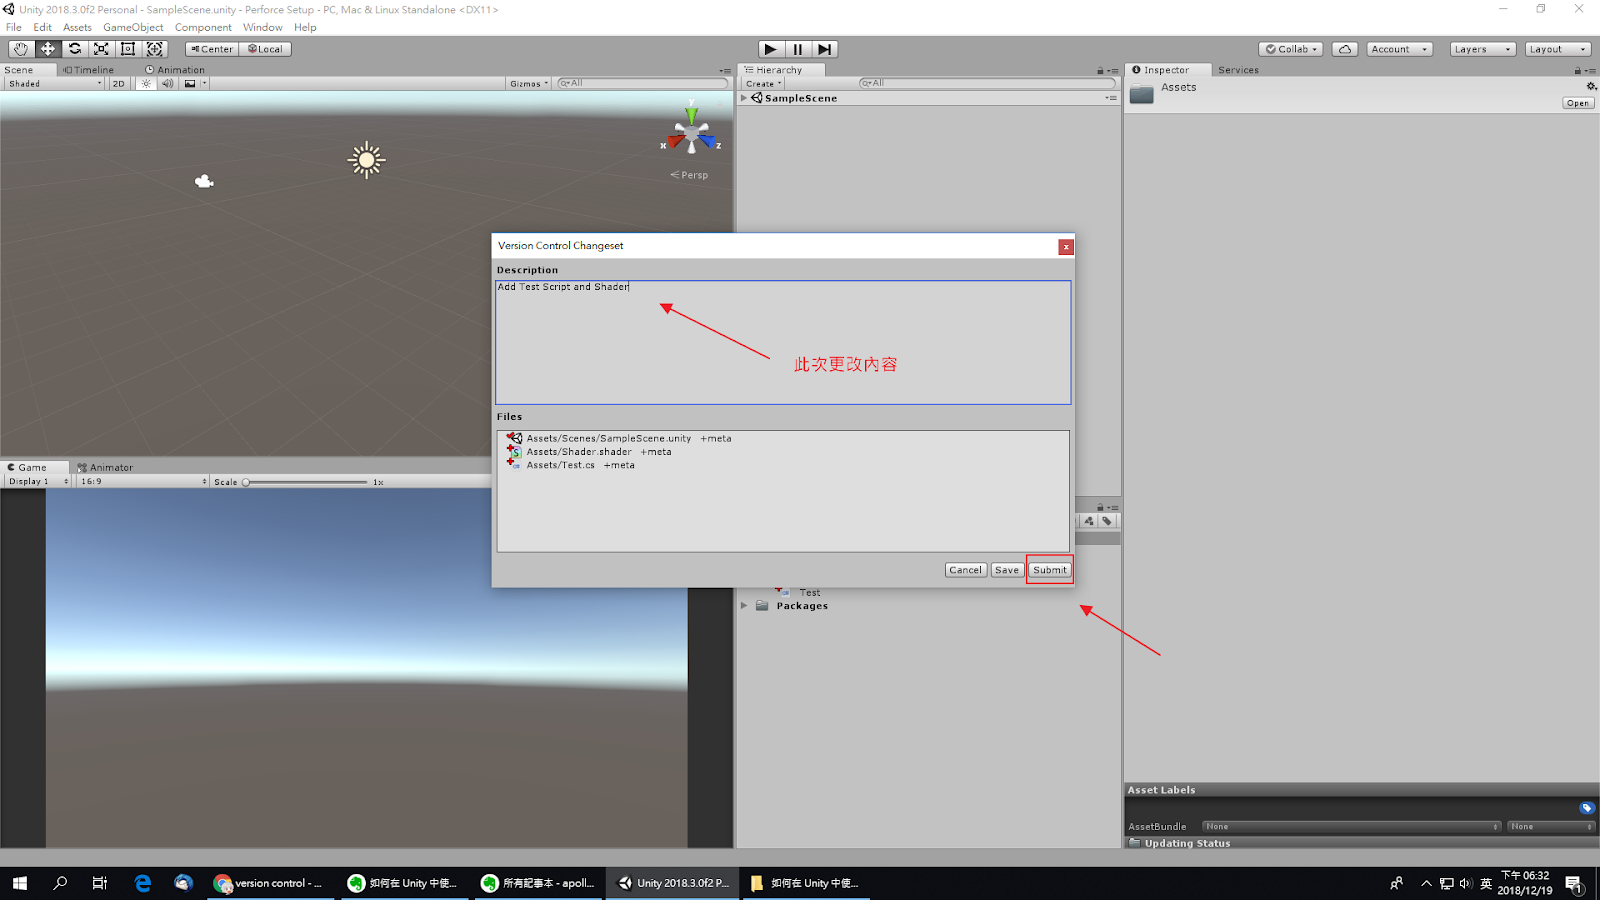The height and width of the screenshot is (900, 1600).
Task: Expand the Packages folder
Action: click(x=744, y=605)
